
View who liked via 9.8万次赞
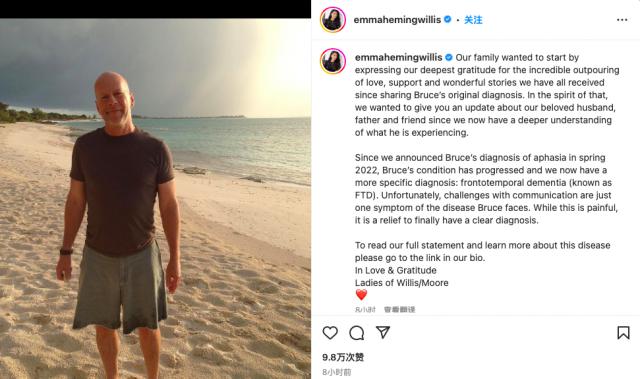(x=343, y=357)
